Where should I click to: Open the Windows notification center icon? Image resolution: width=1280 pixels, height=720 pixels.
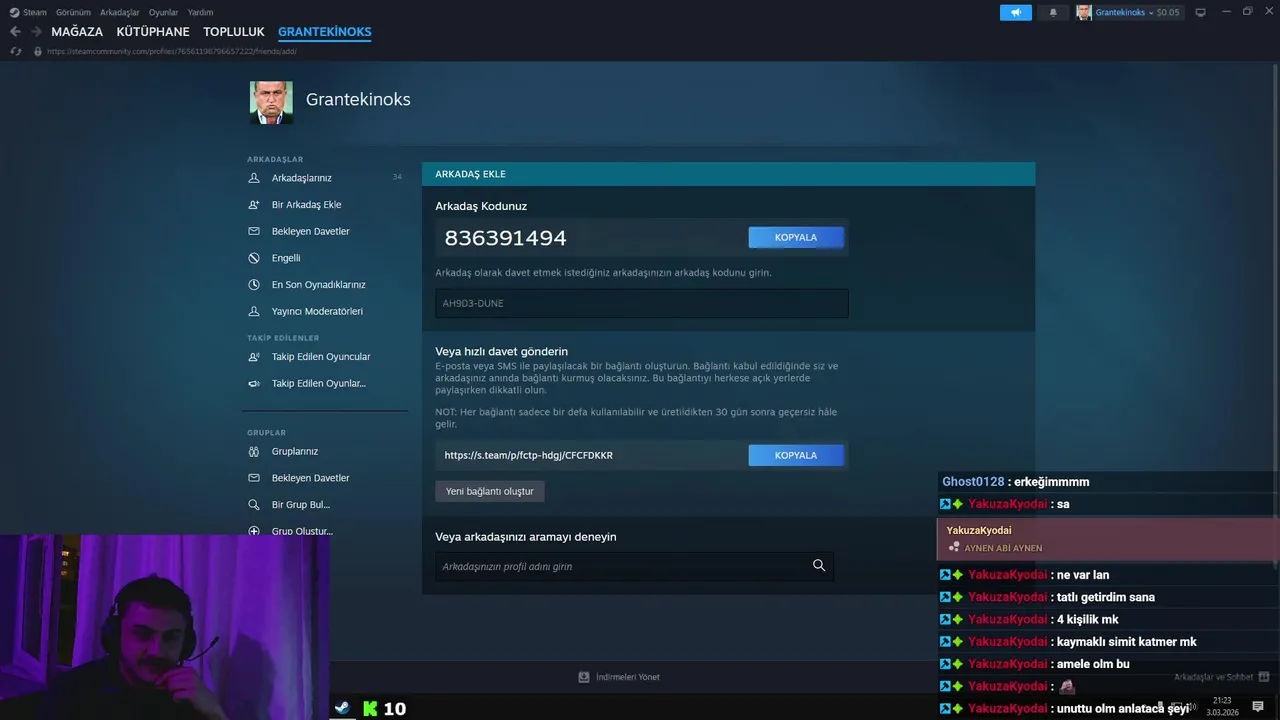coord(1258,706)
